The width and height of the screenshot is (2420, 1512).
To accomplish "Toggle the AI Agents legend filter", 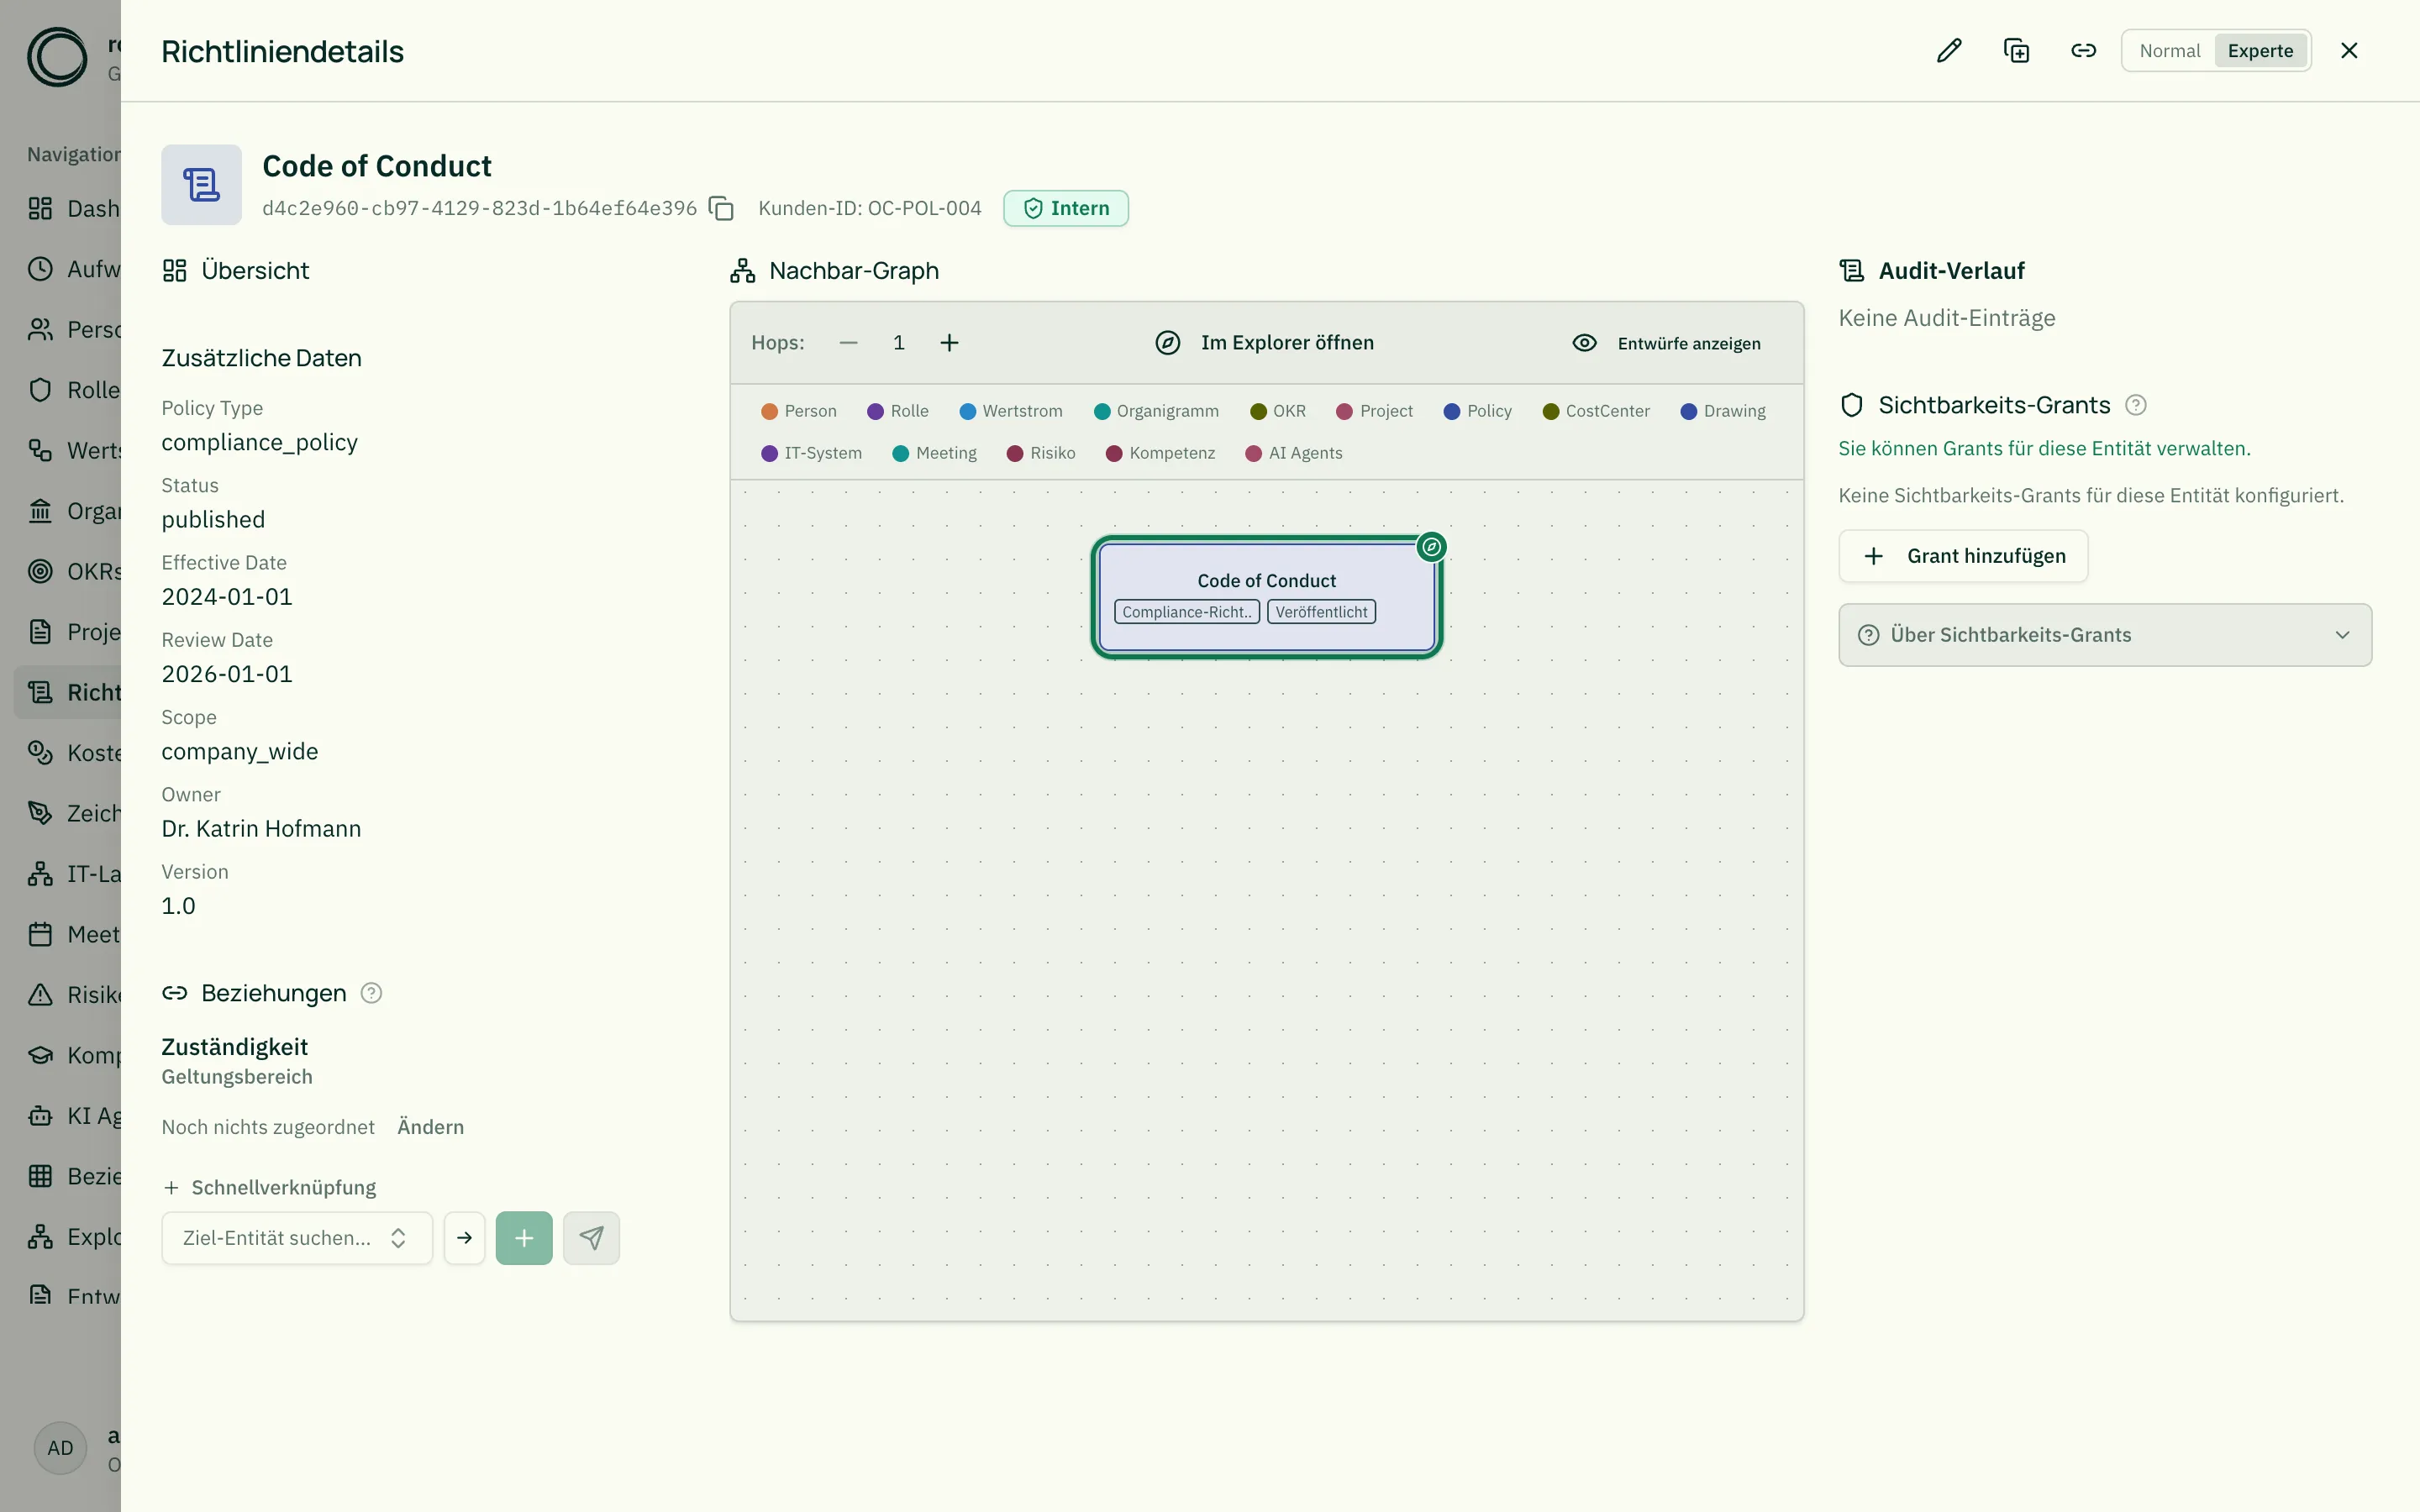I will [x=1294, y=453].
